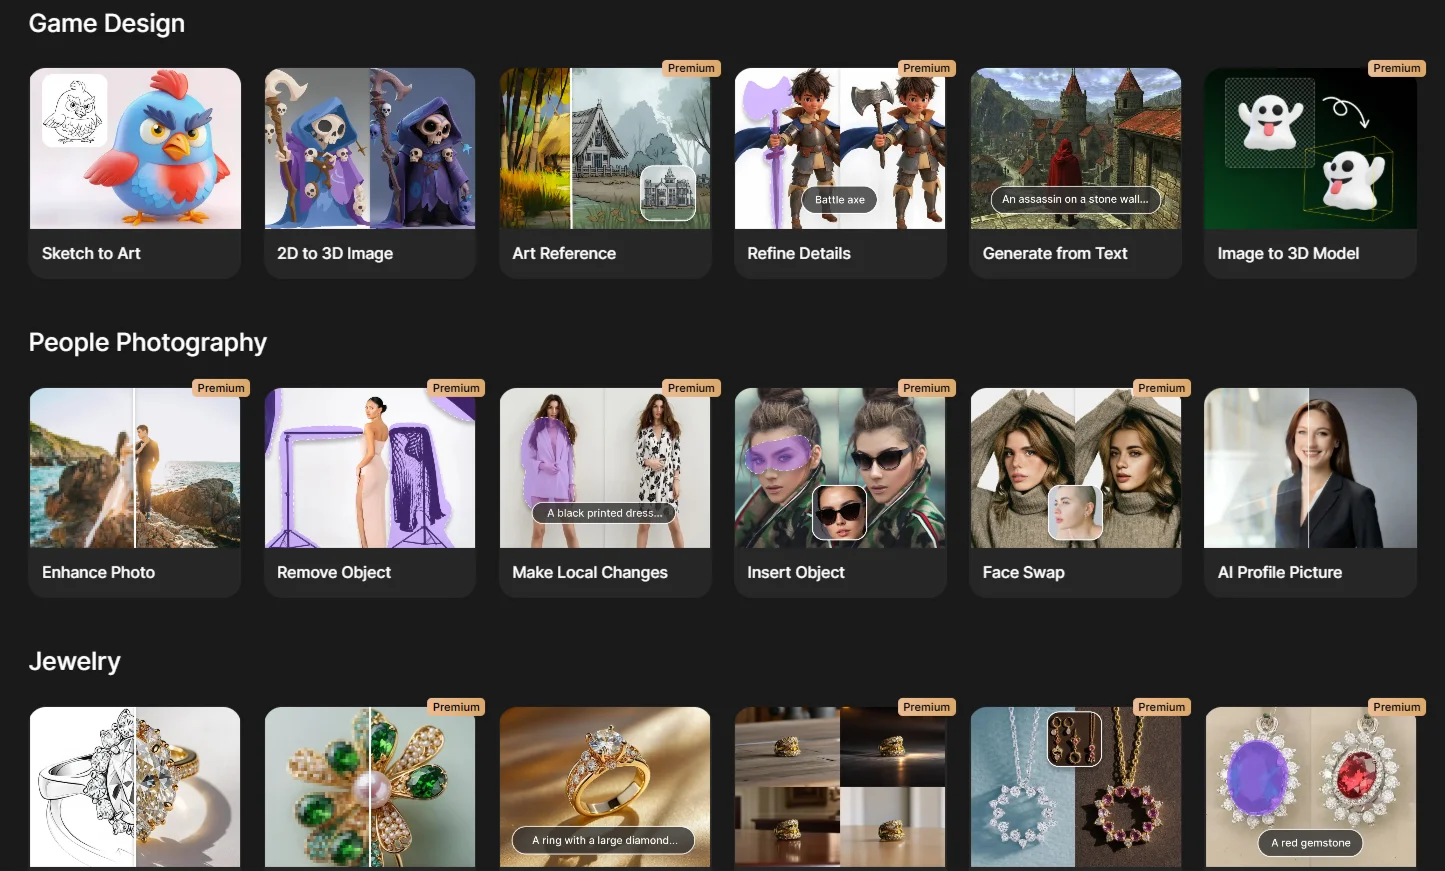The image size is (1445, 871).
Task: Click the Premium badge on Image to 3D Model
Action: pos(1397,68)
